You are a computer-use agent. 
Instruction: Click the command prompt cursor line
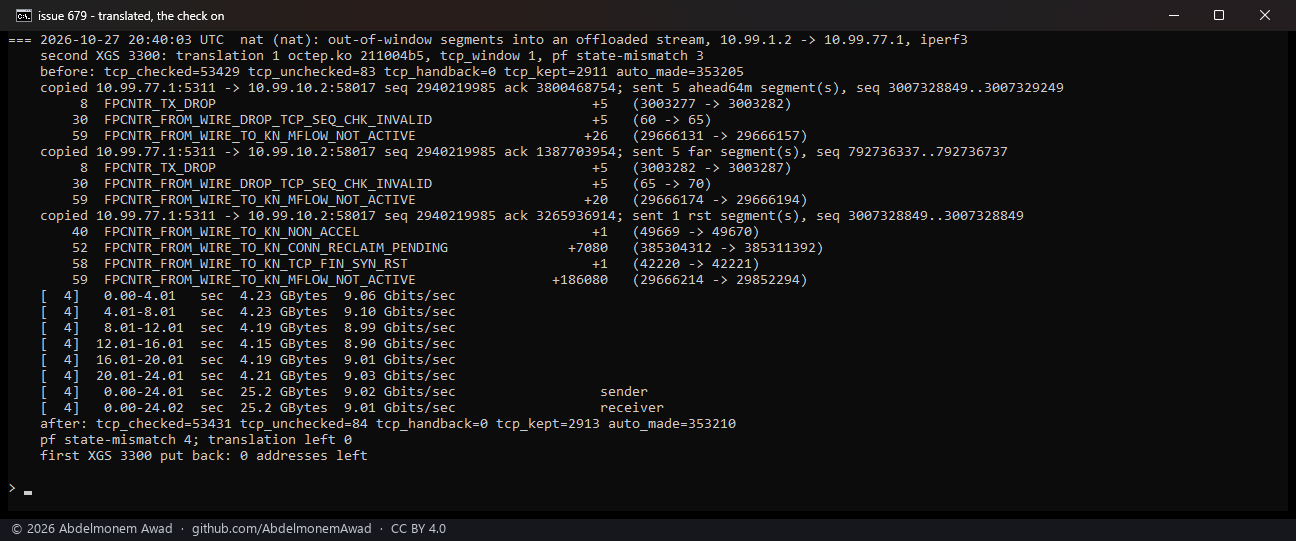(x=20, y=488)
